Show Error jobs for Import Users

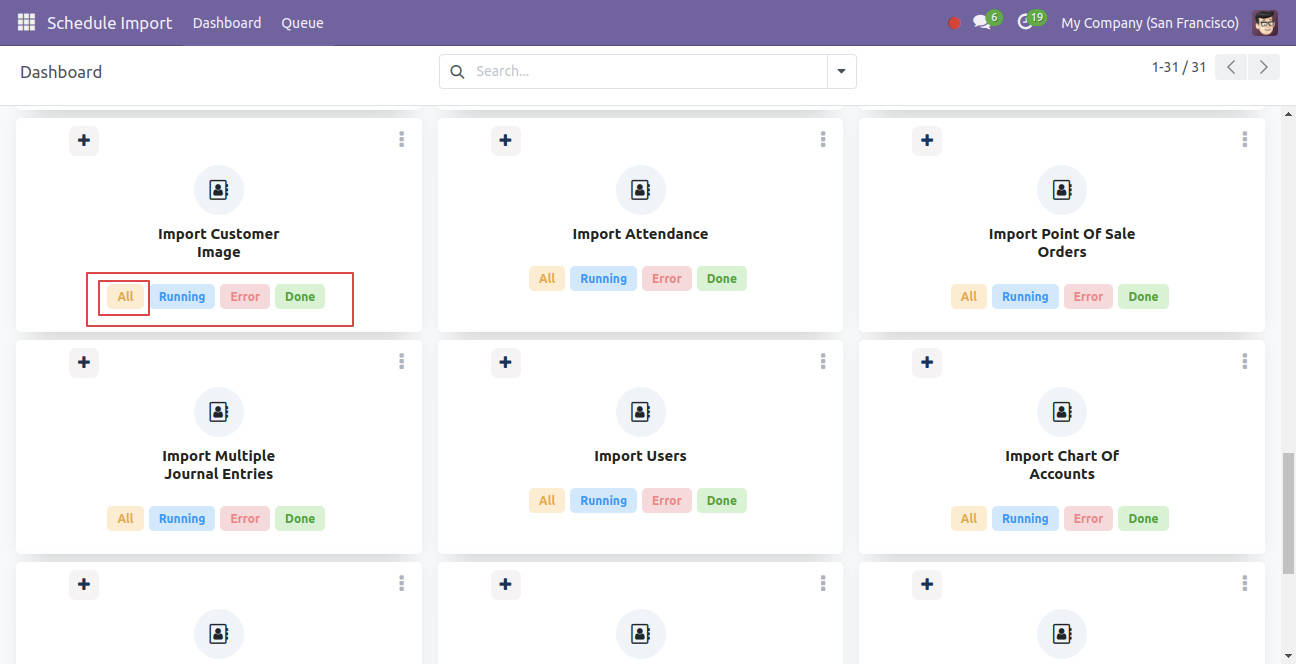point(667,501)
